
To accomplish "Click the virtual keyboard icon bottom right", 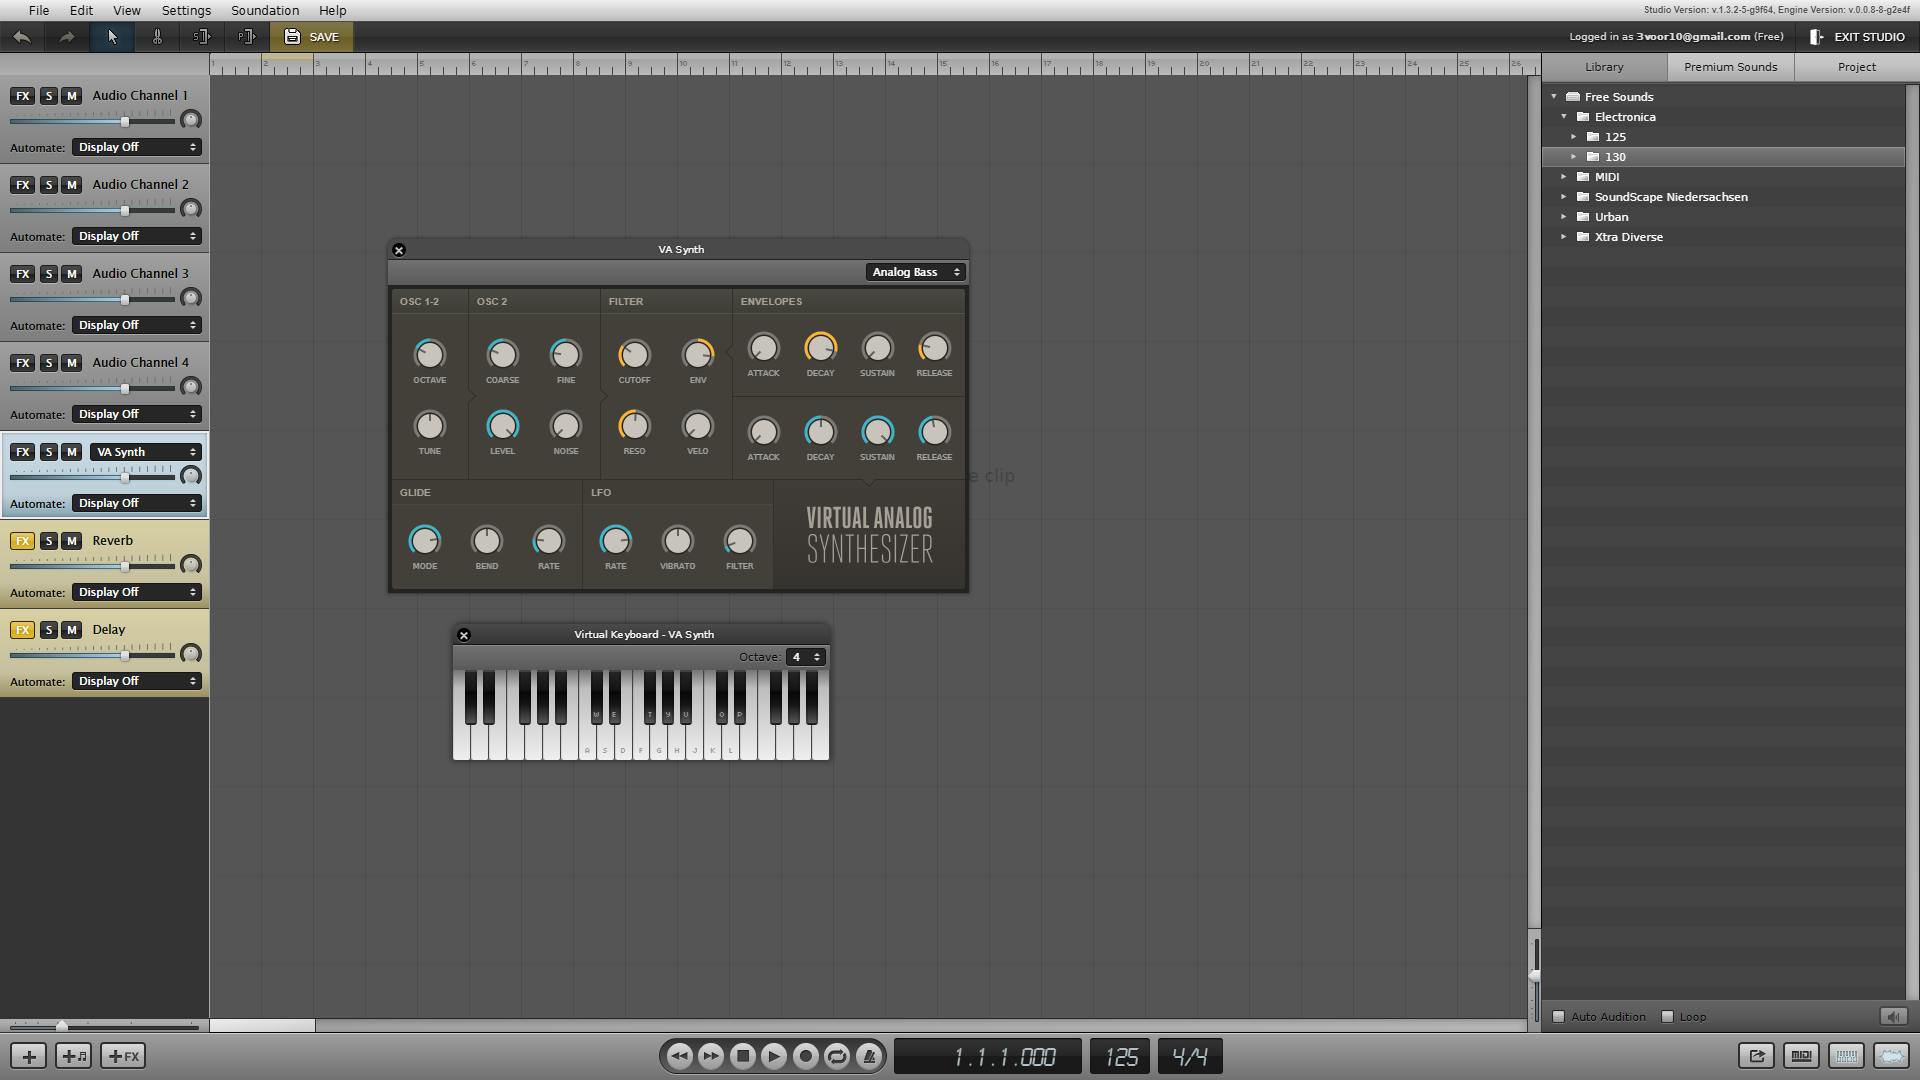I will coord(1846,1056).
